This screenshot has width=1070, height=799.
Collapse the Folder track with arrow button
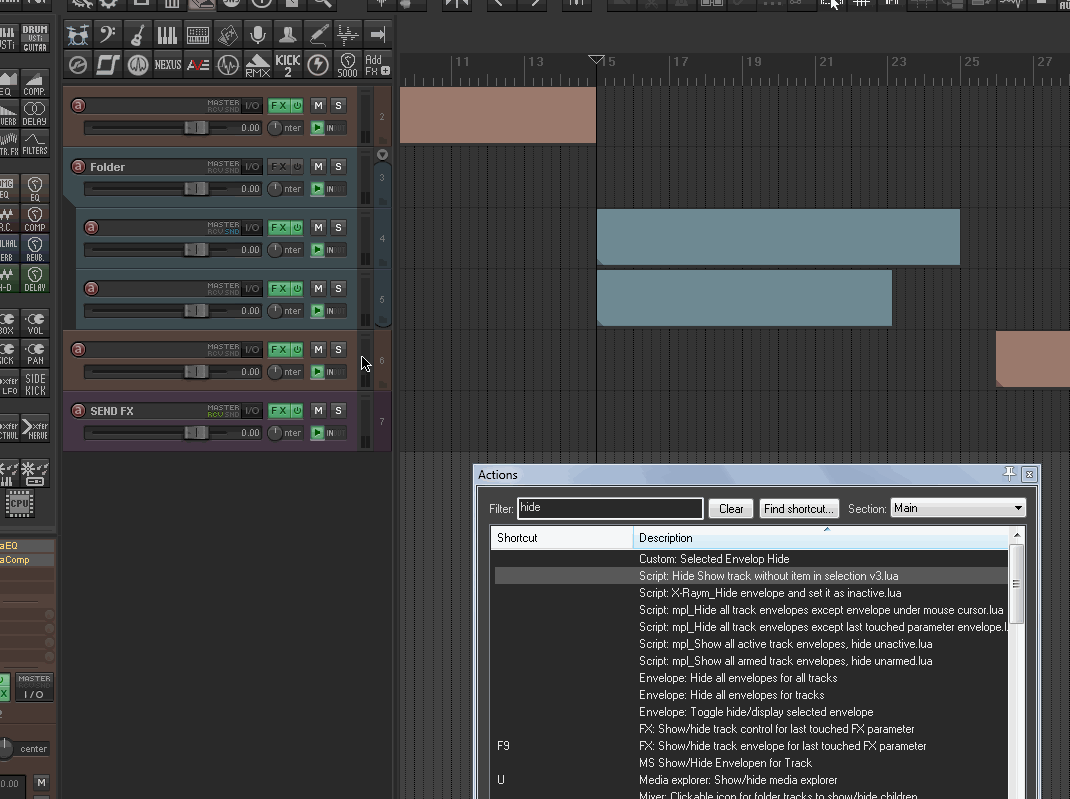pyautogui.click(x=382, y=155)
